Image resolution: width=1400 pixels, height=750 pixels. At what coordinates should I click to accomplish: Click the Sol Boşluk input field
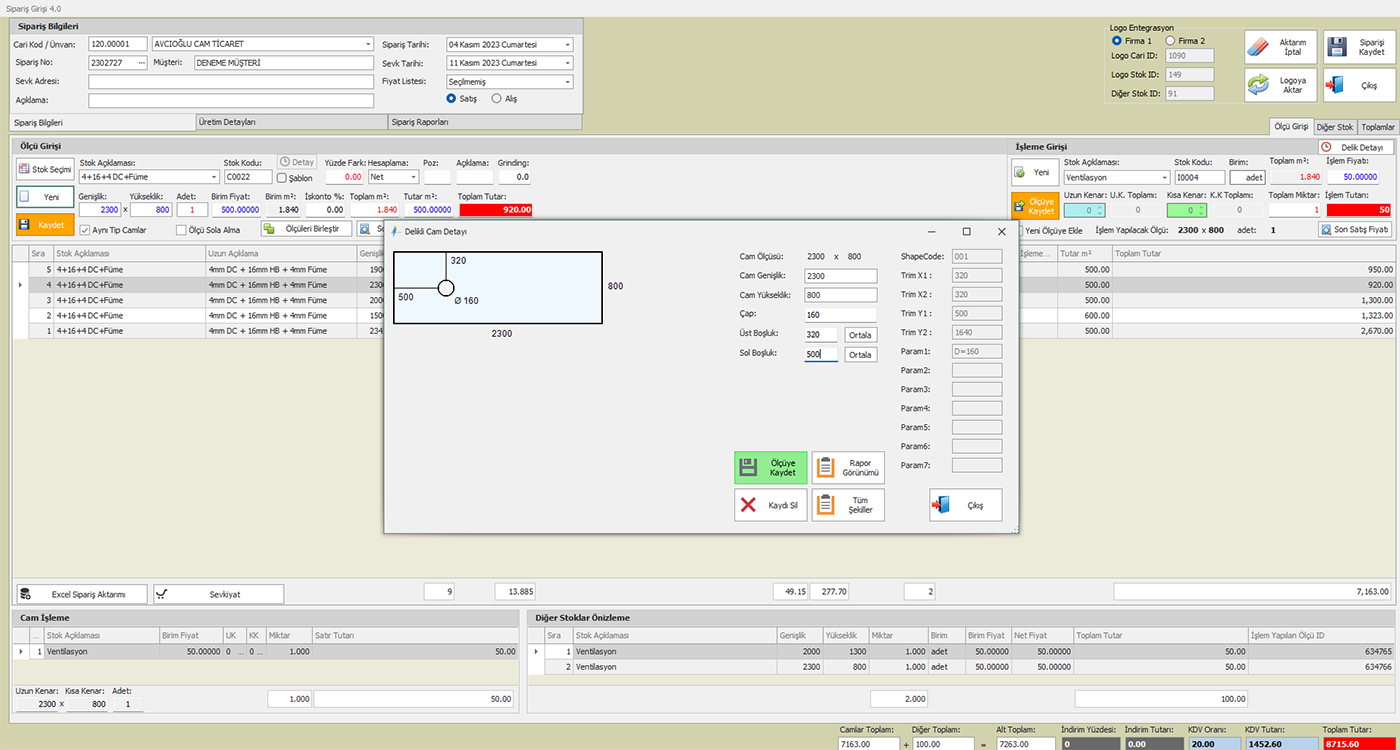[821, 355]
